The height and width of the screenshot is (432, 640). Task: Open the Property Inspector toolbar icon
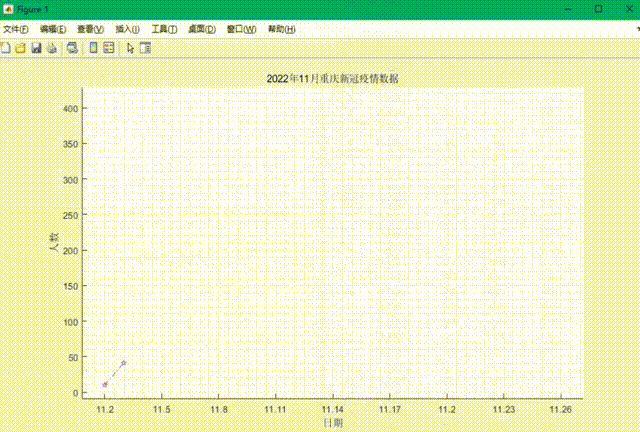145,48
